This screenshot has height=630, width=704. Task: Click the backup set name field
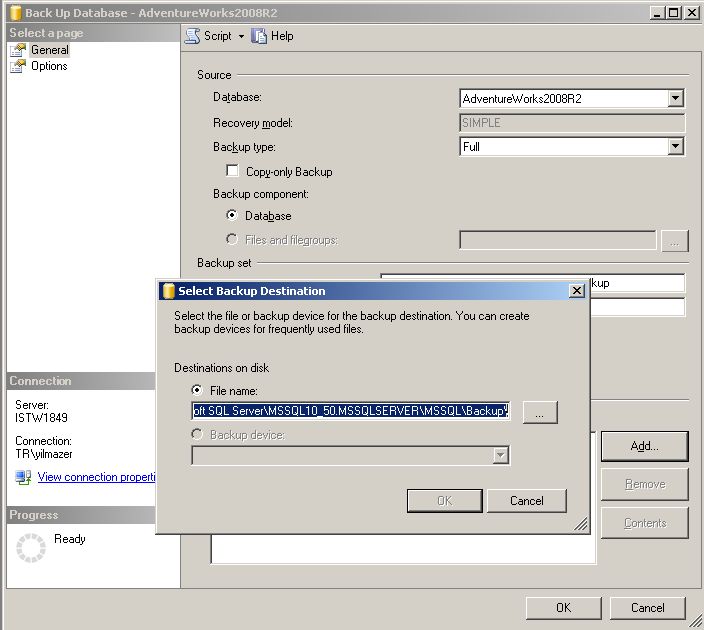(x=638, y=283)
